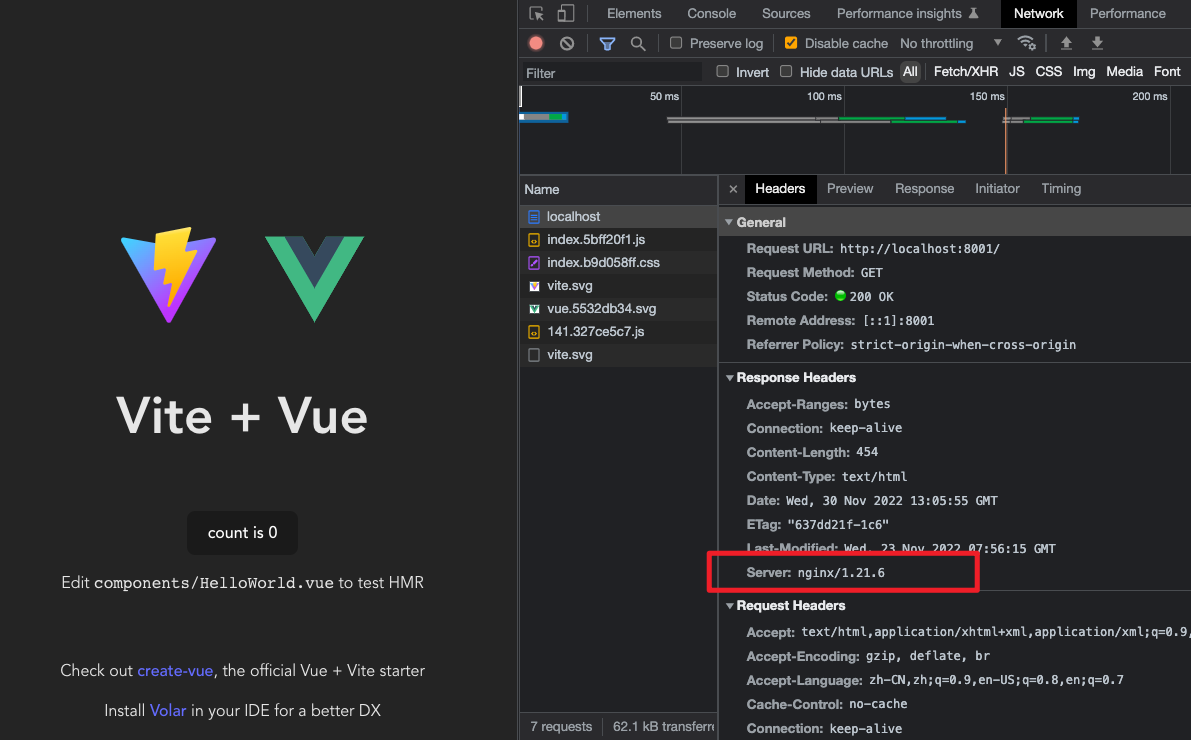Open the network search magnifier icon
Image resolution: width=1191 pixels, height=740 pixels.
point(638,43)
